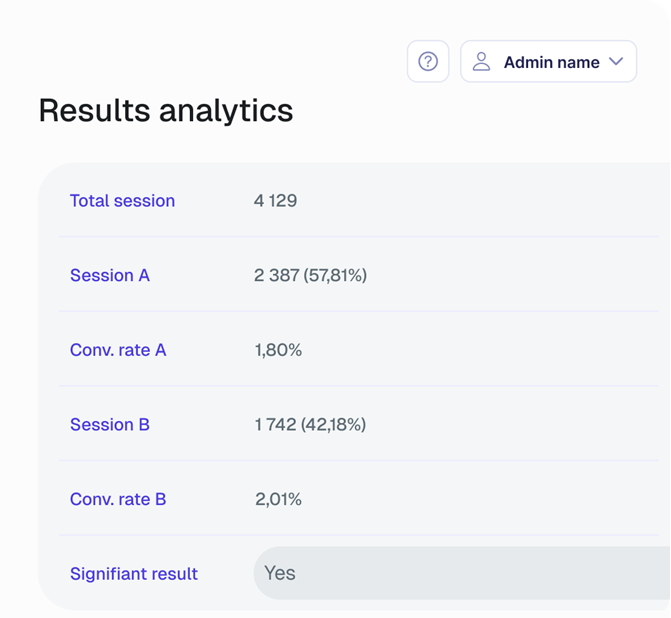Expand the Admin name chevron arrow
This screenshot has width=671, height=618.
[616, 62]
